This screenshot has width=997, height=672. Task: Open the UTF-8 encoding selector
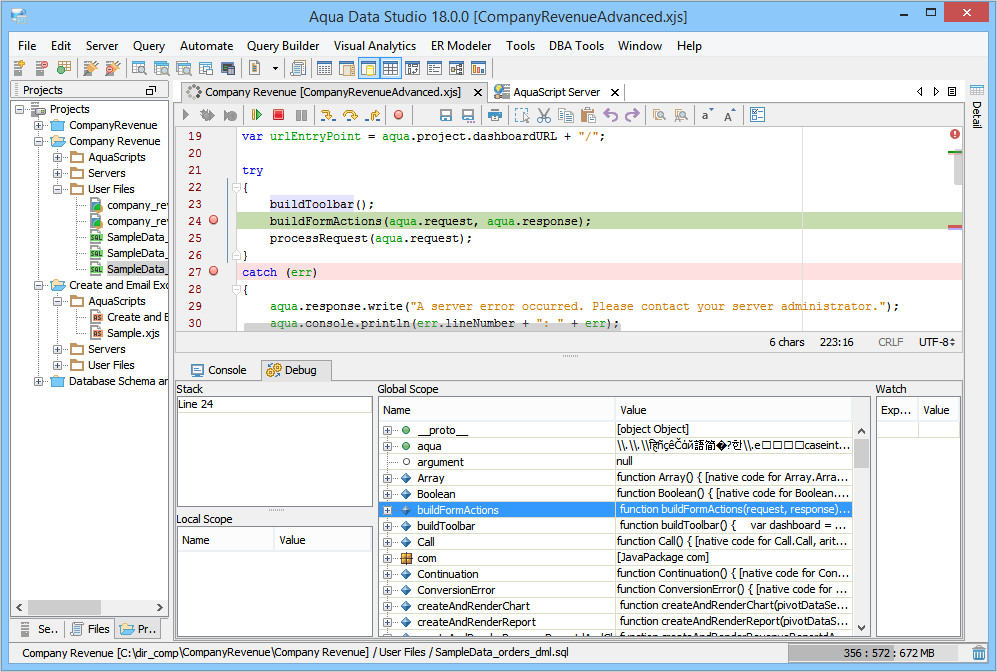click(937, 342)
